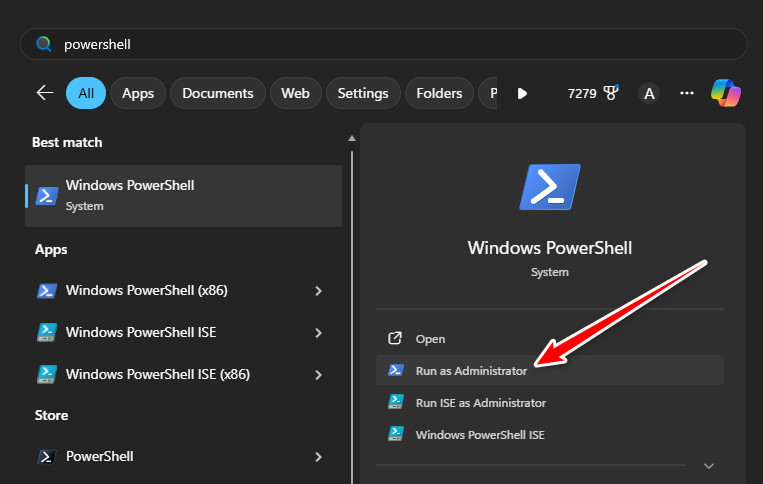This screenshot has width=763, height=484.
Task: Click the Windows PowerShell ISE app icon
Action: click(x=46, y=333)
